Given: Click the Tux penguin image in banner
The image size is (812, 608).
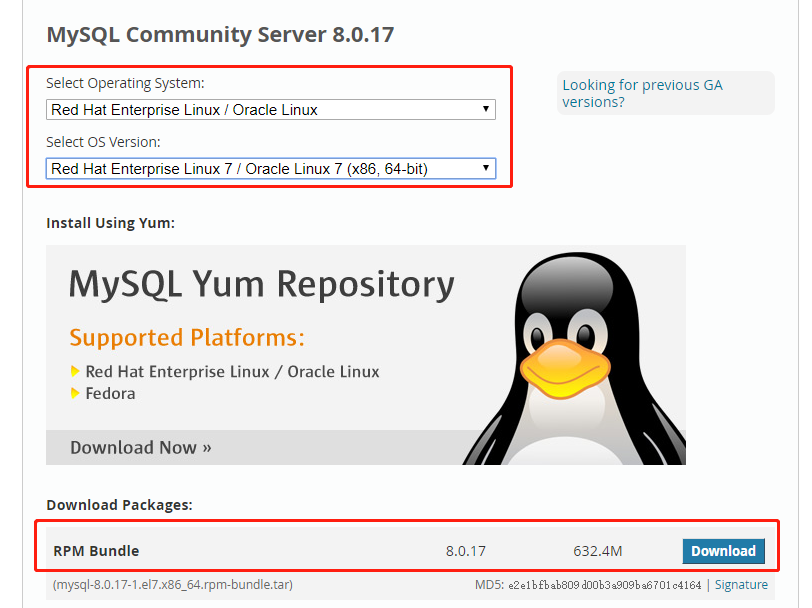Looking at the screenshot, I should pyautogui.click(x=575, y=358).
